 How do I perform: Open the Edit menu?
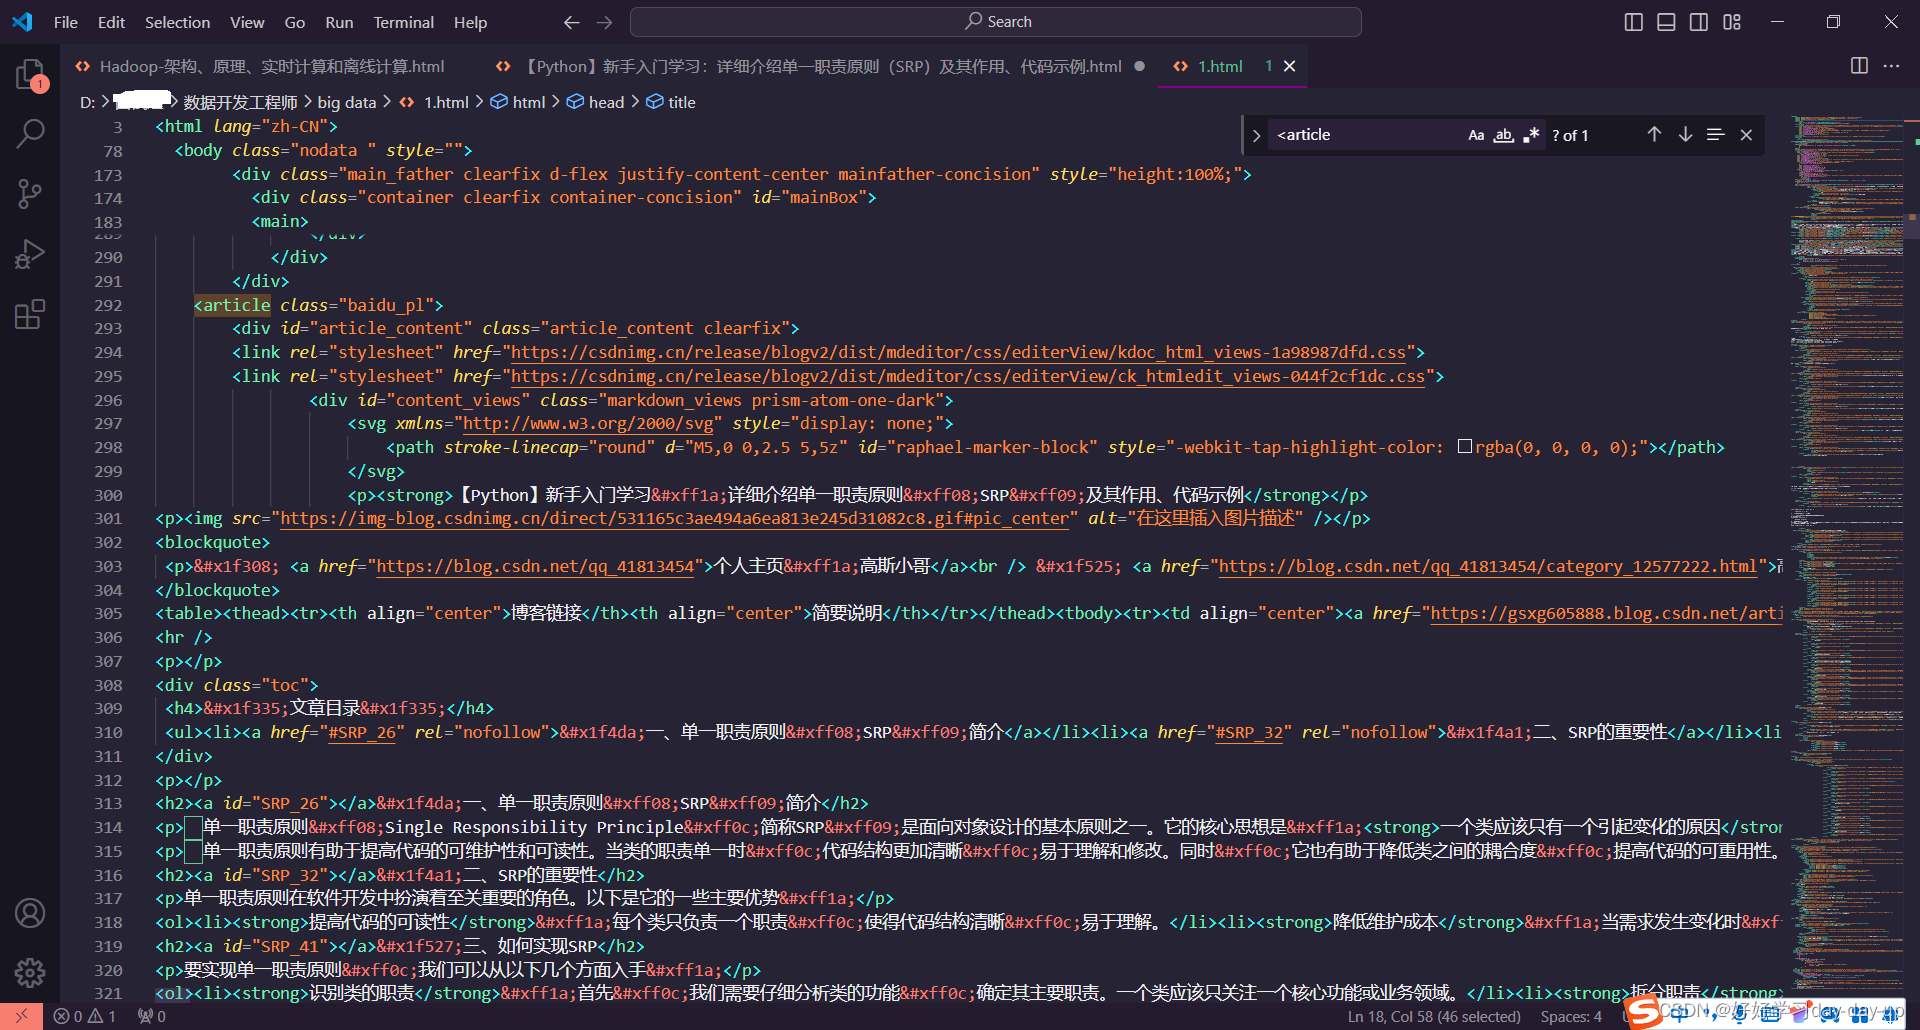tap(111, 22)
